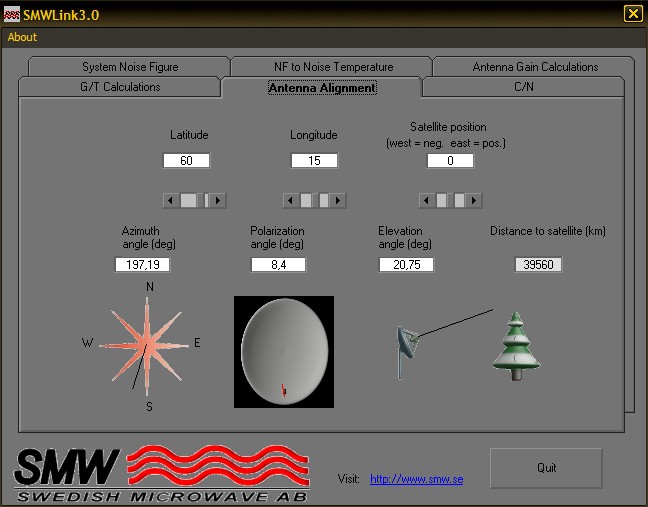648x507 pixels.
Task: Click the Quit button
Action: (546, 468)
